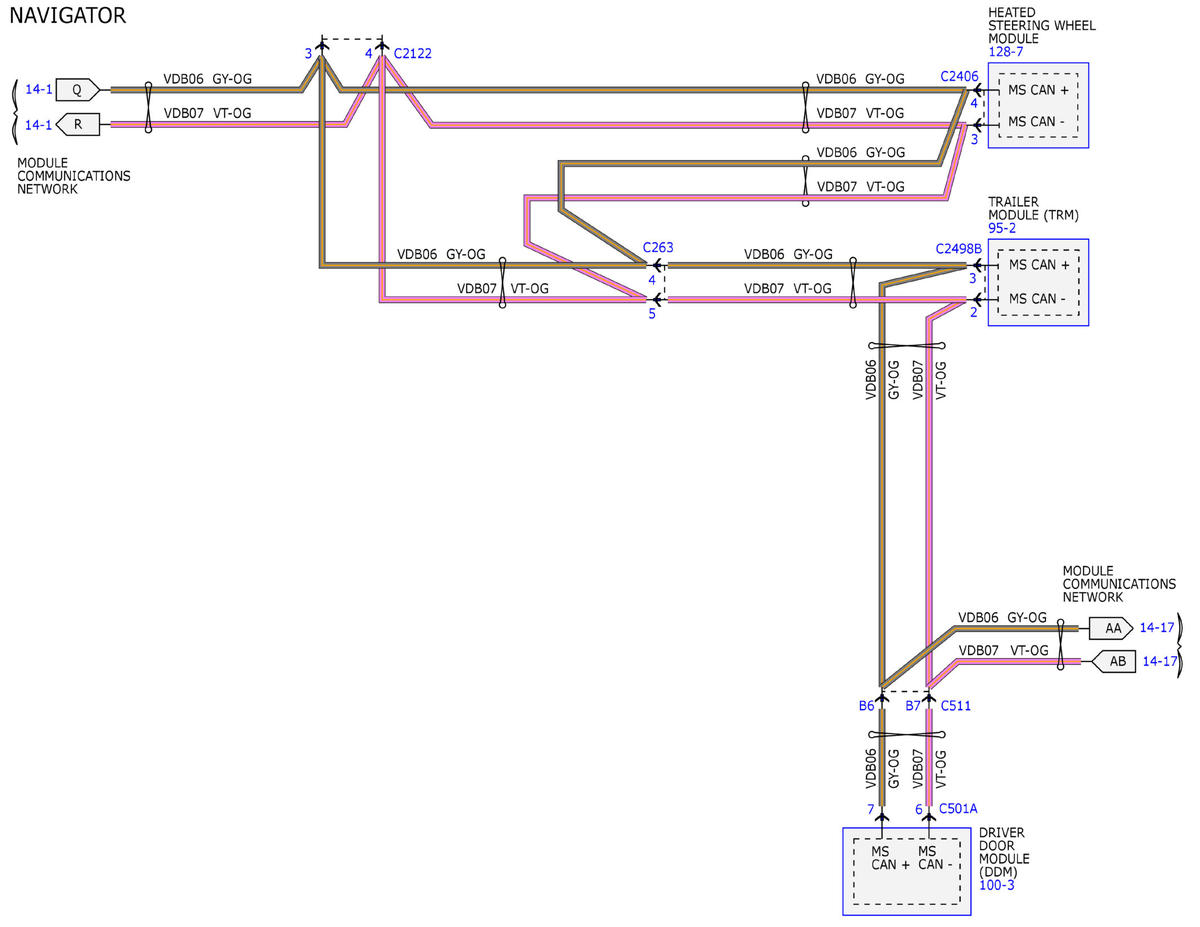Image resolution: width=1200 pixels, height=927 pixels.
Task: Select the Q off-page connector symbol
Action: coord(79,89)
